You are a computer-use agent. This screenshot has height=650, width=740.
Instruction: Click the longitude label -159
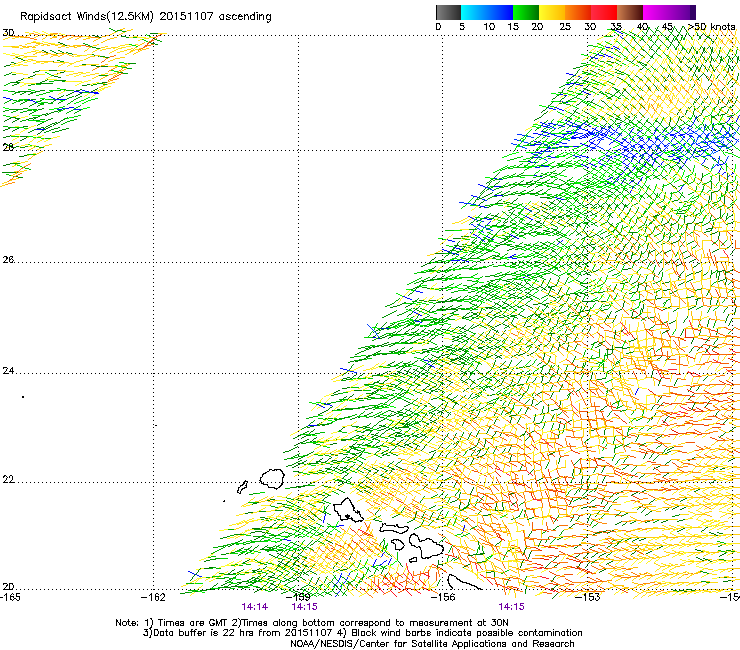coord(298,597)
